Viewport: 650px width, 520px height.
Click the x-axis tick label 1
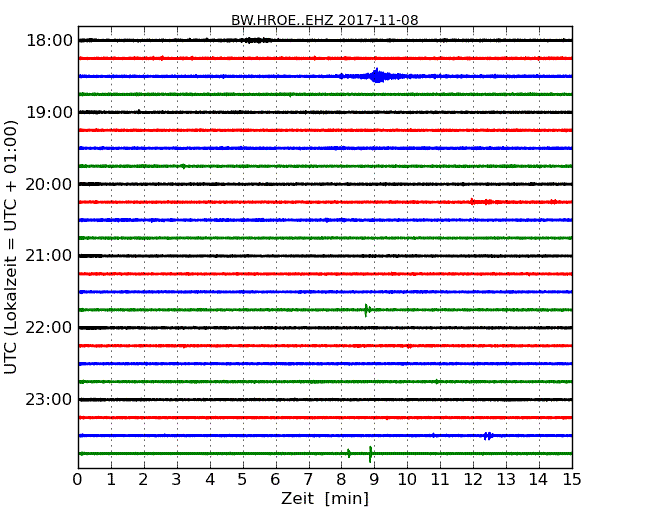click(x=111, y=480)
